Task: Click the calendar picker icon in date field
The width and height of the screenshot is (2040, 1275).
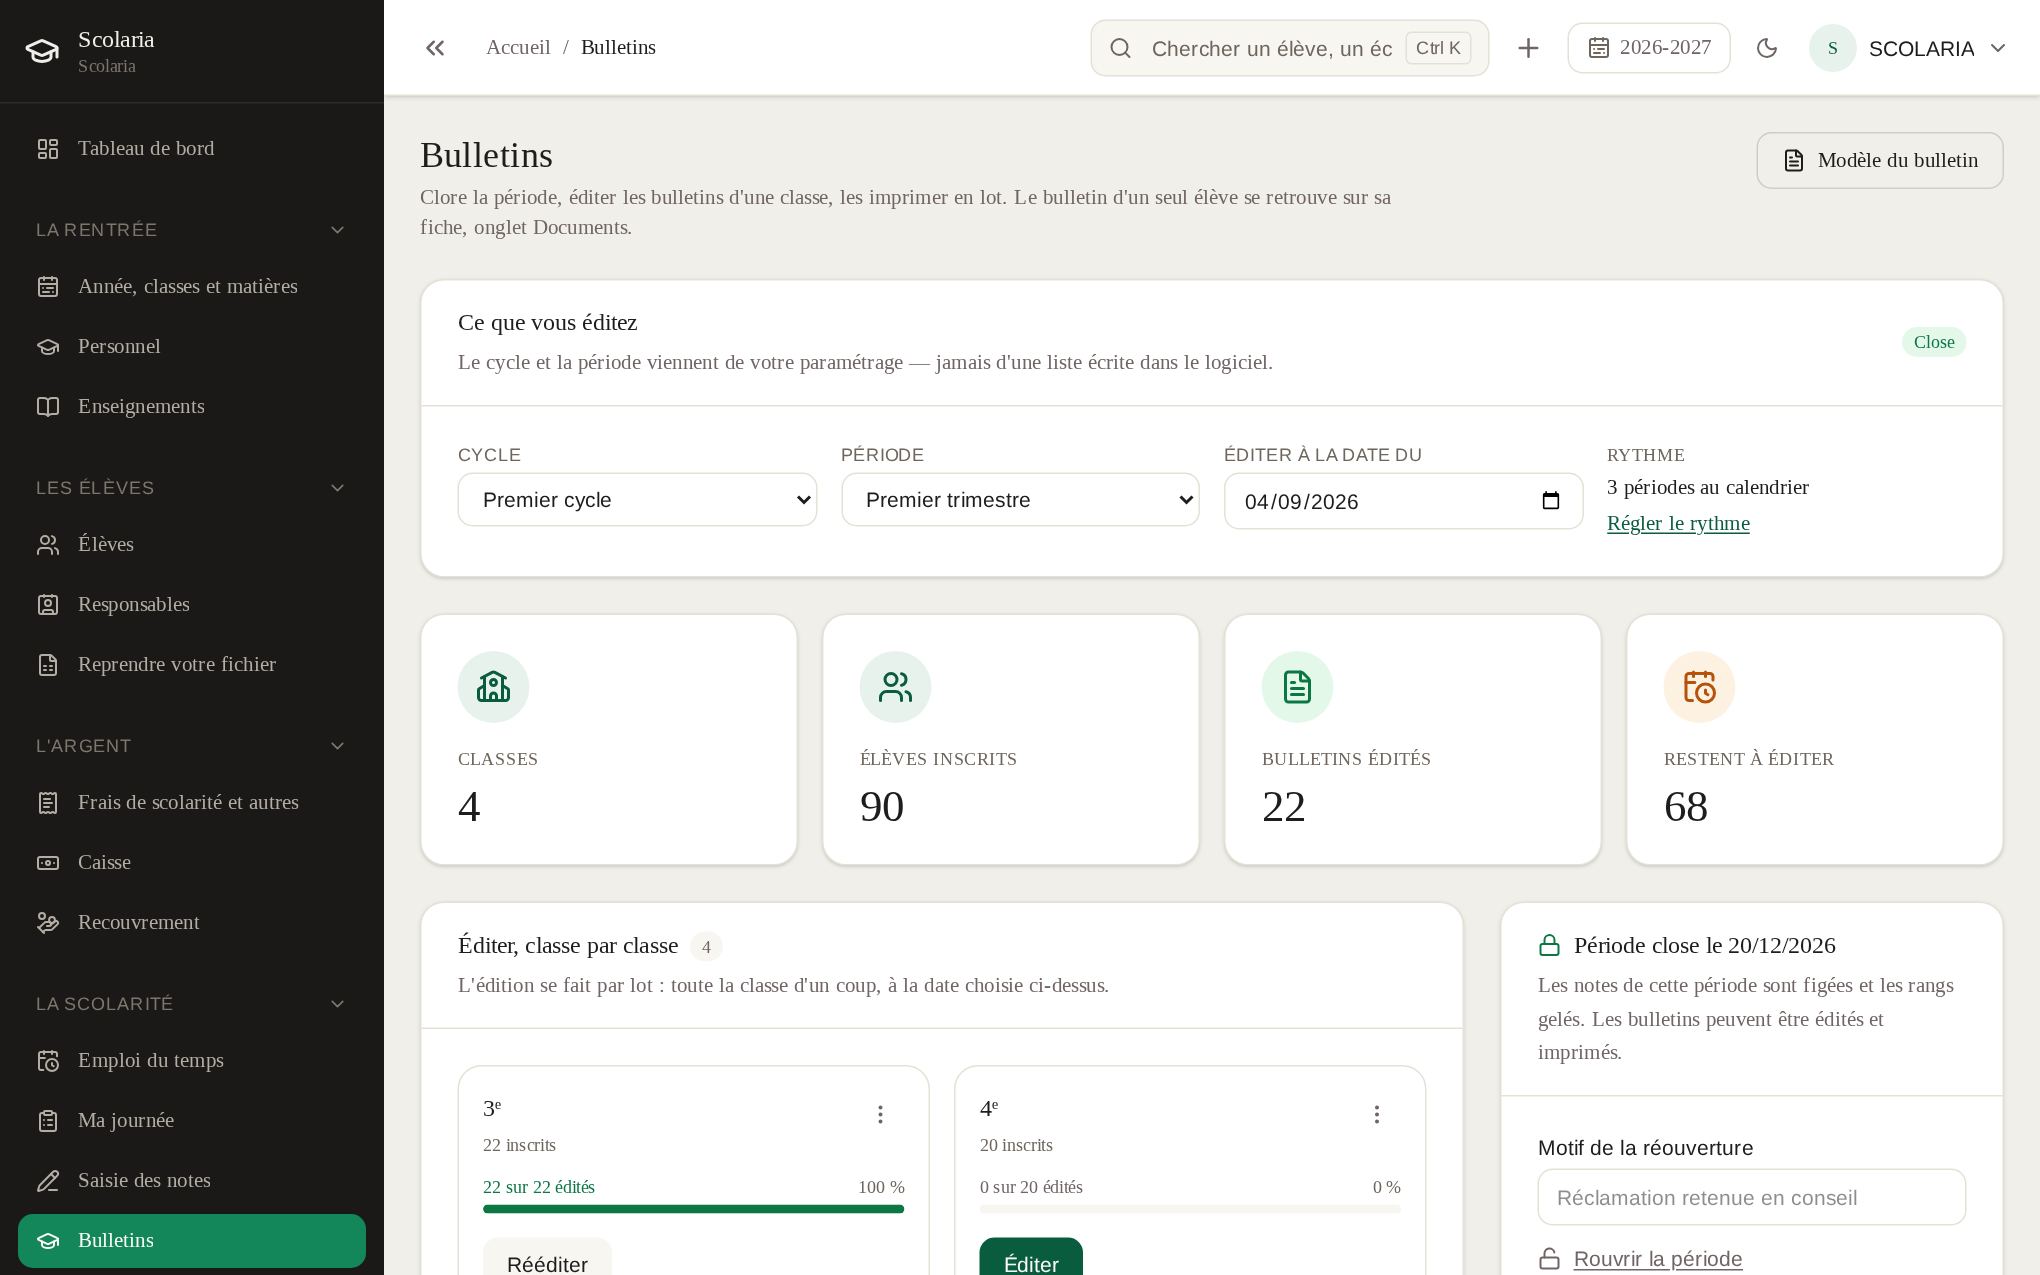Action: 1551,500
